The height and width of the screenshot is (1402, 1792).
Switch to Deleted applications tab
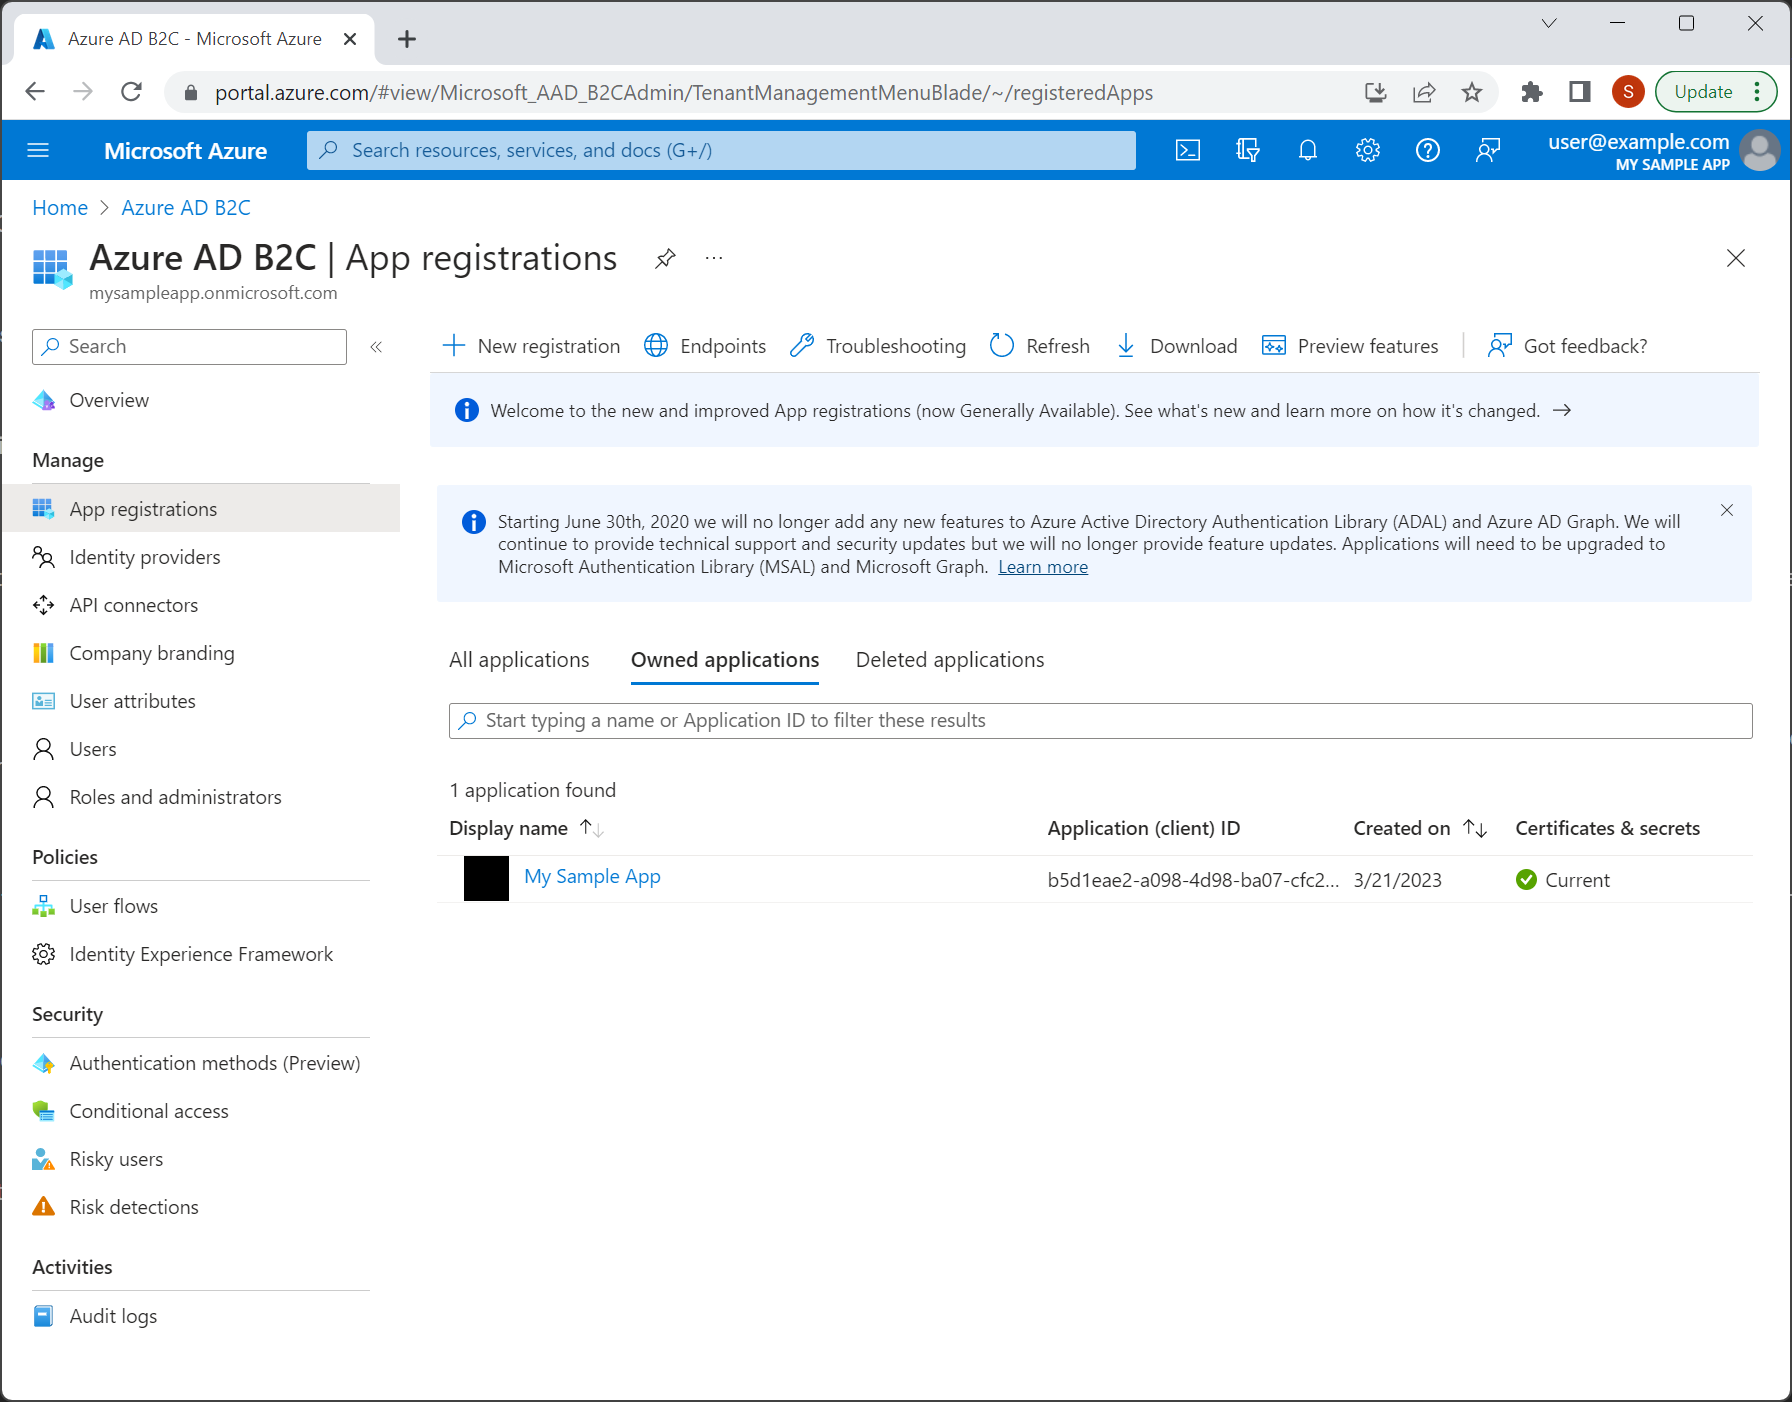pyautogui.click(x=950, y=660)
